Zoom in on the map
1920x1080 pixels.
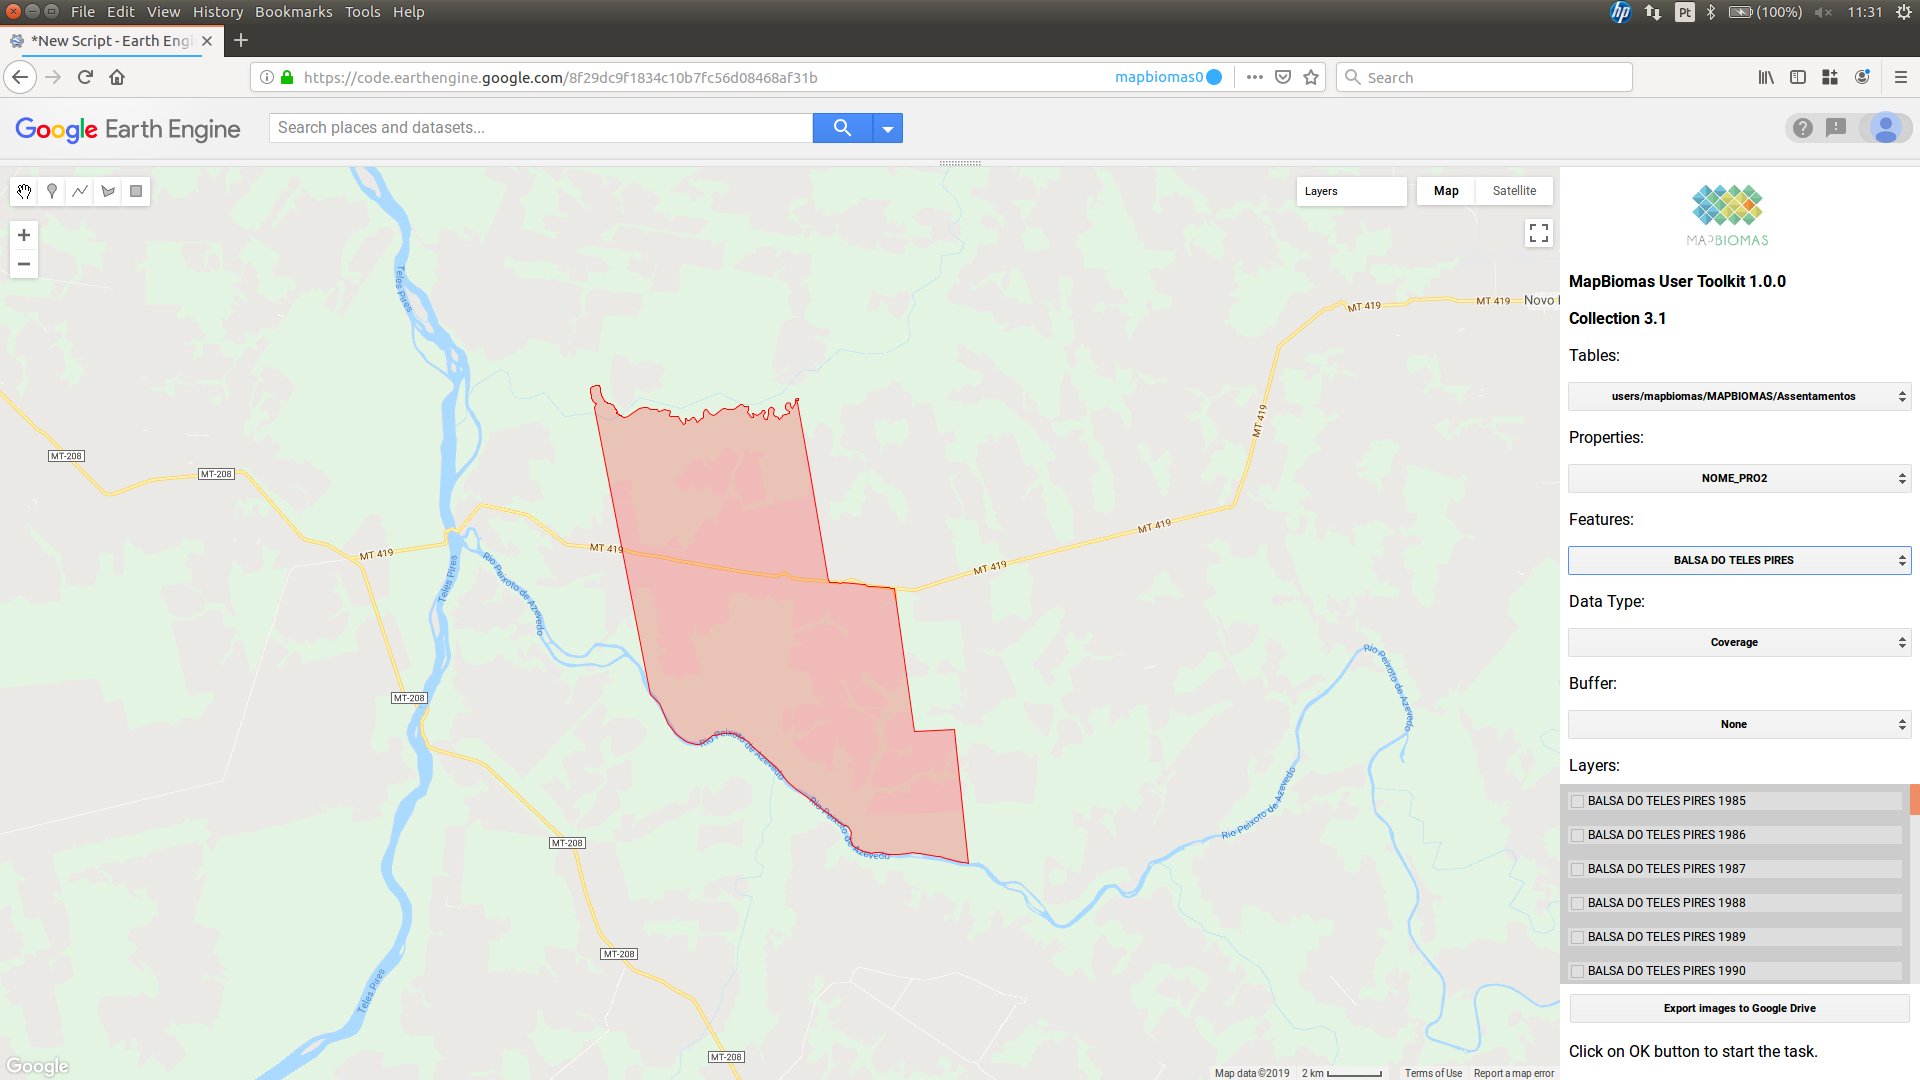(x=24, y=235)
